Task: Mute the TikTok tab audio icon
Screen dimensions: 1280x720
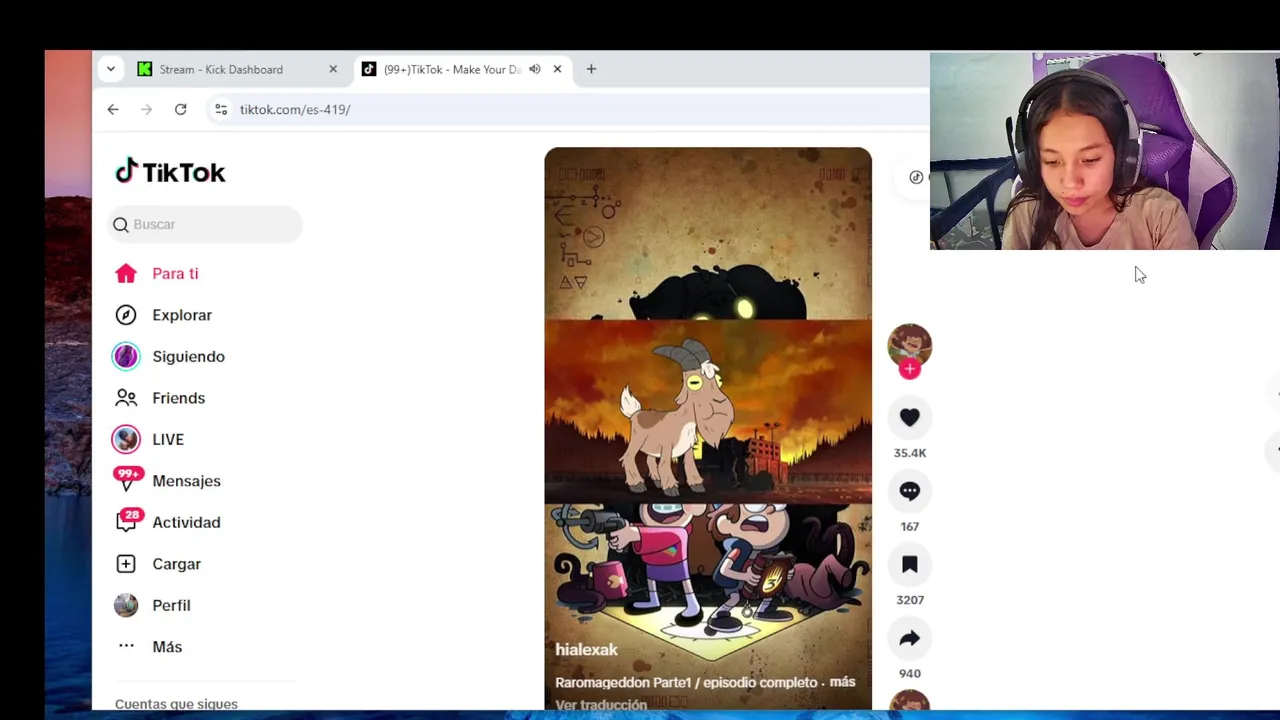Action: [535, 69]
